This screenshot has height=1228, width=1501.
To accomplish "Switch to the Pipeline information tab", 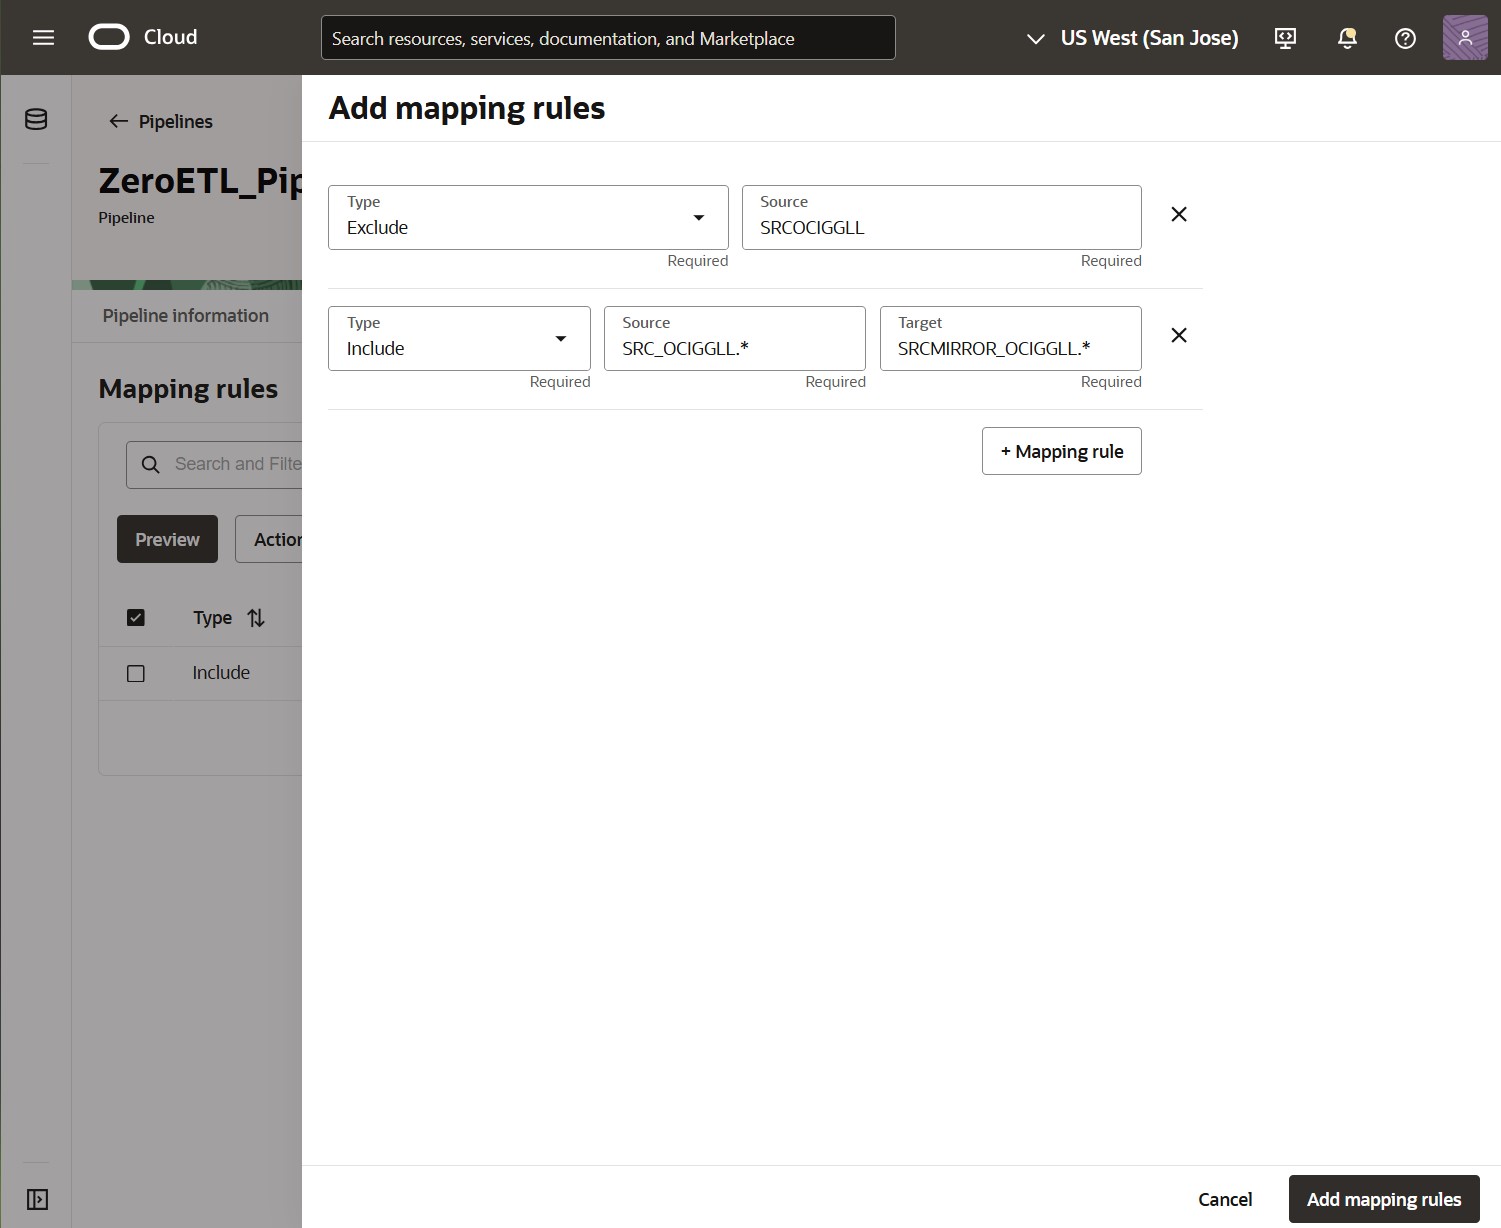I will 185,315.
